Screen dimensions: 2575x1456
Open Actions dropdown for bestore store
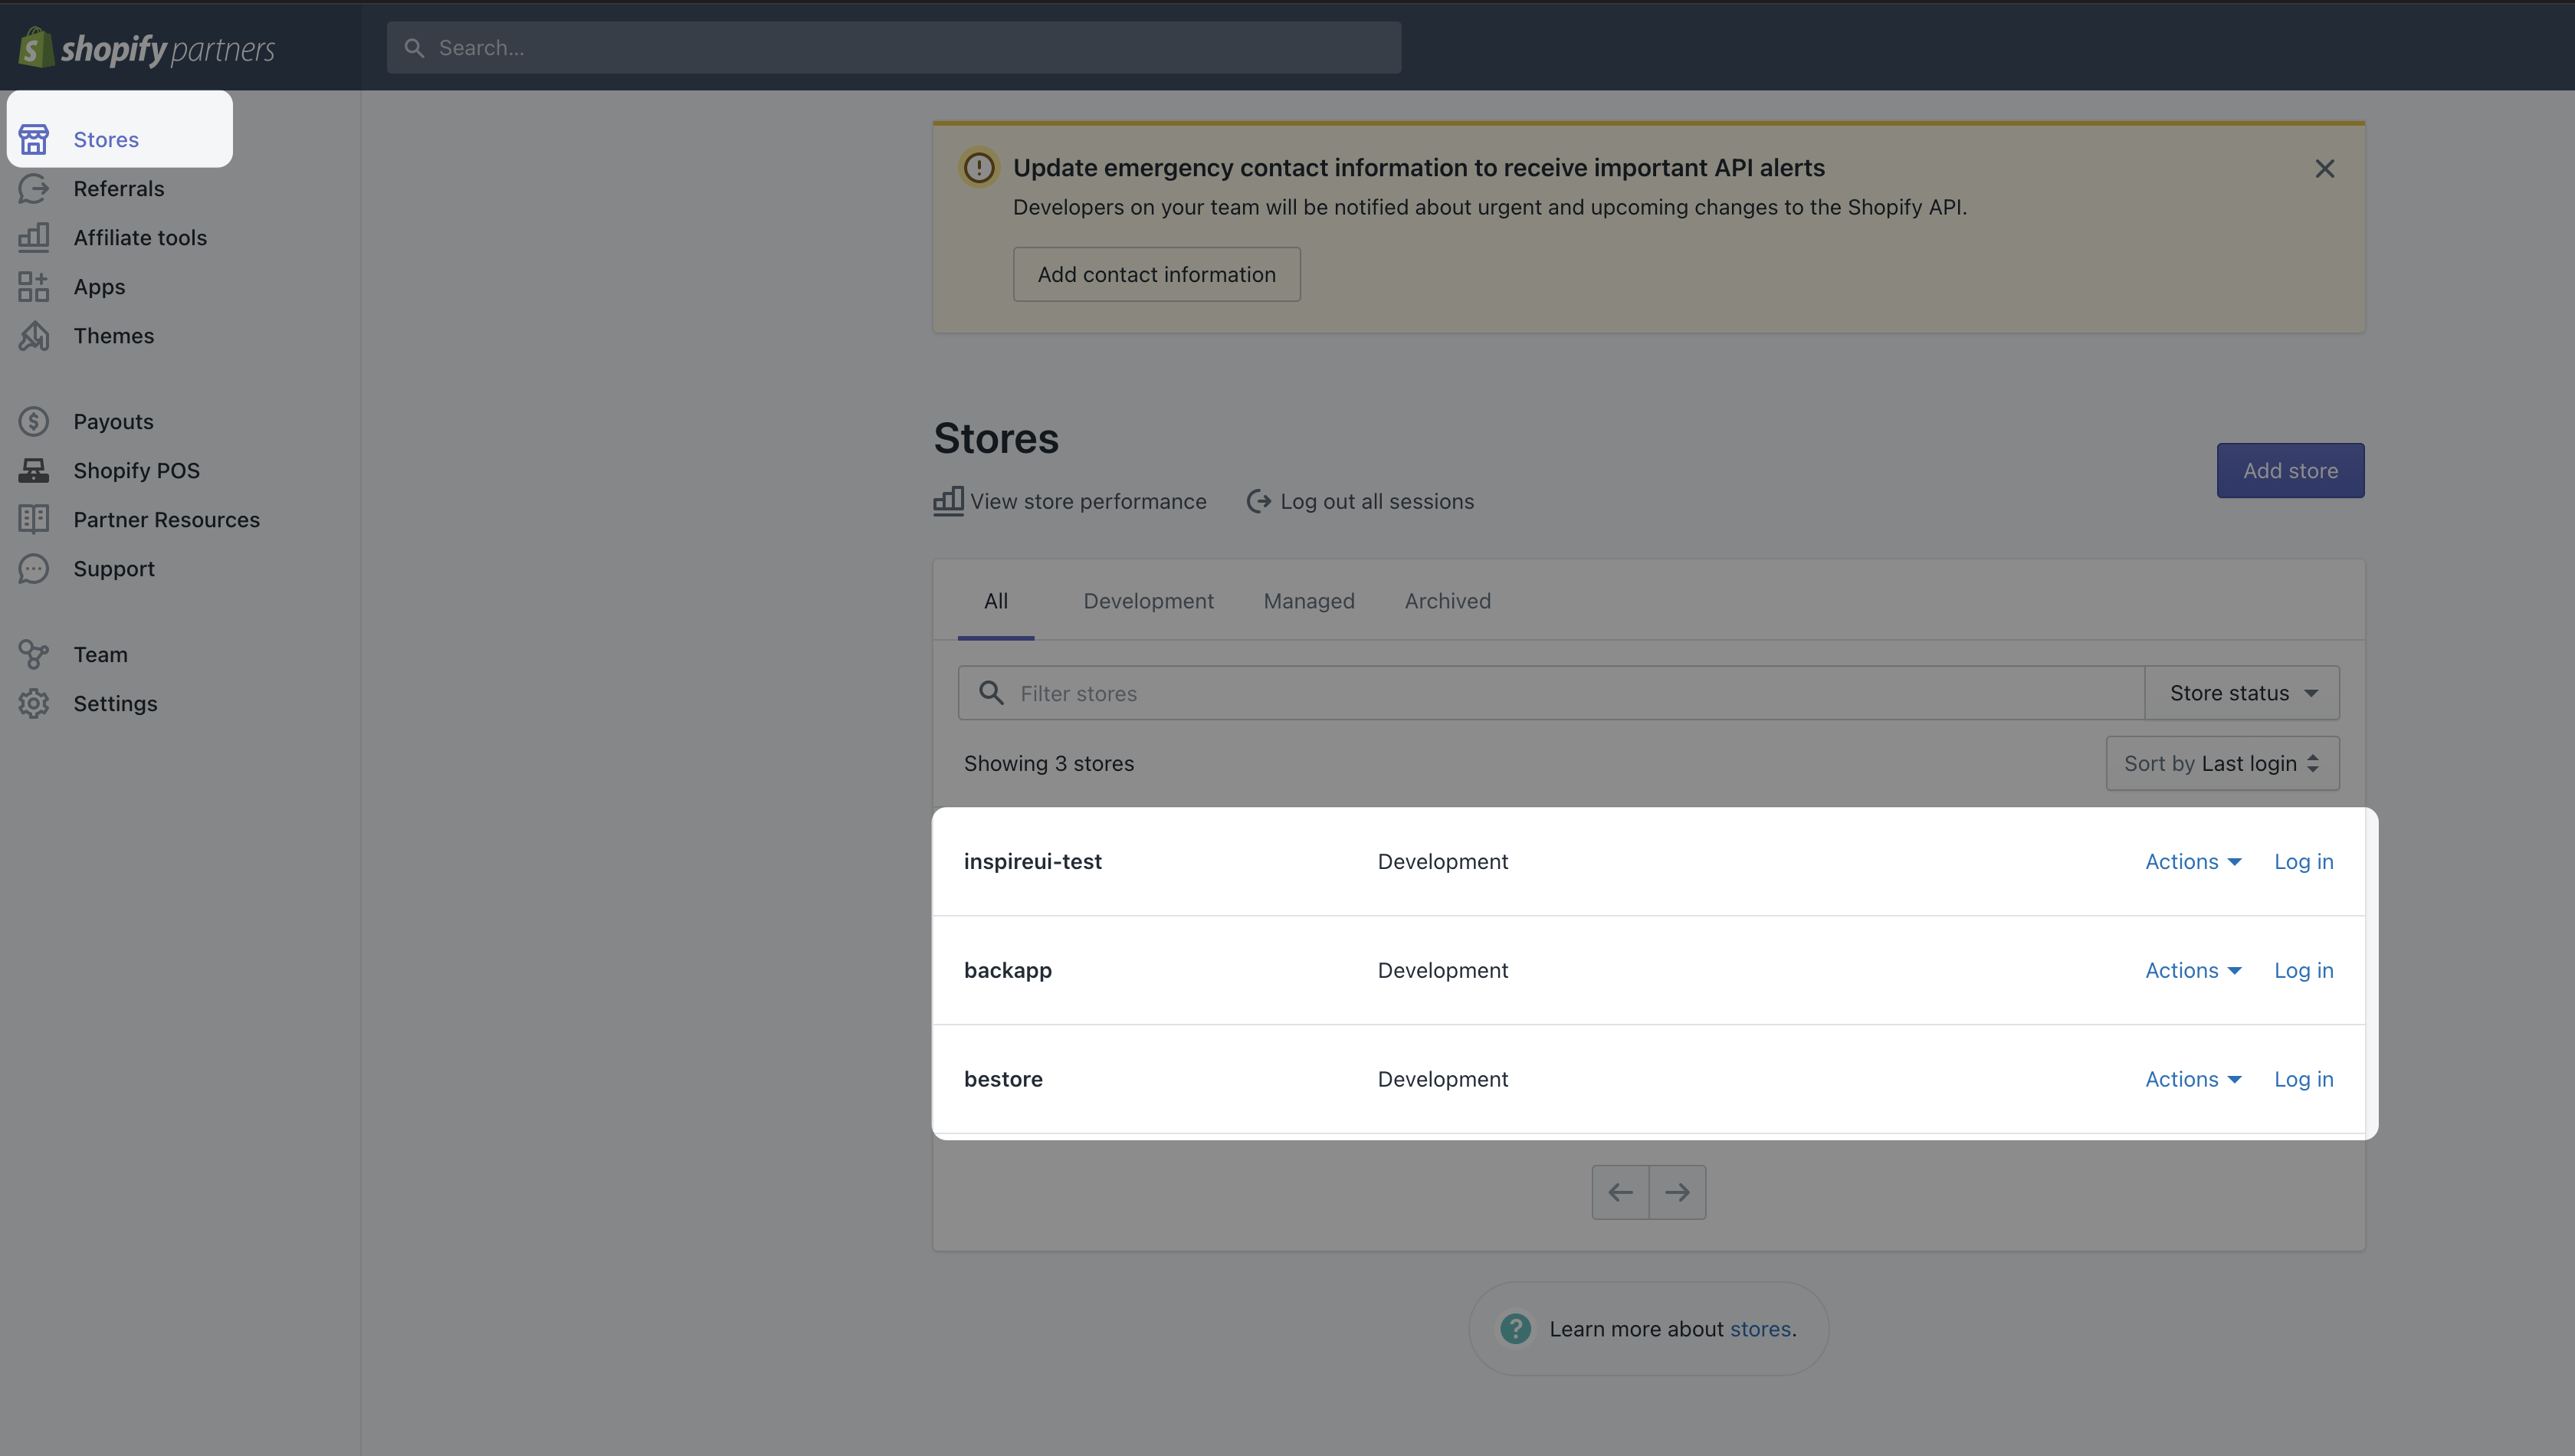(x=2192, y=1079)
